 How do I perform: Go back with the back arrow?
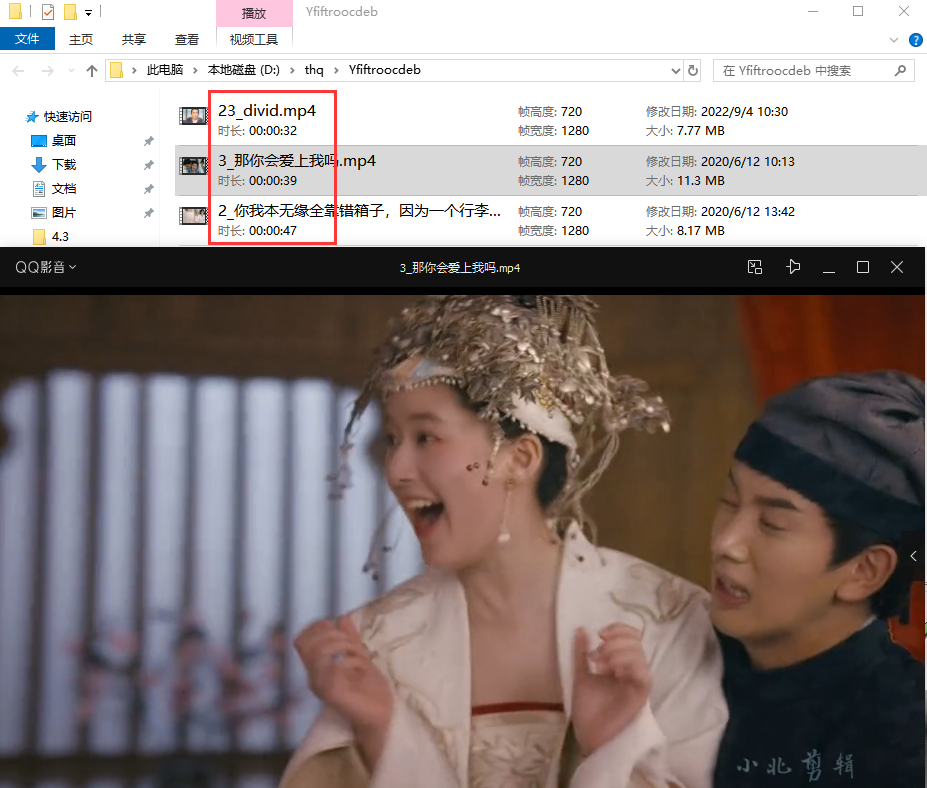18,71
